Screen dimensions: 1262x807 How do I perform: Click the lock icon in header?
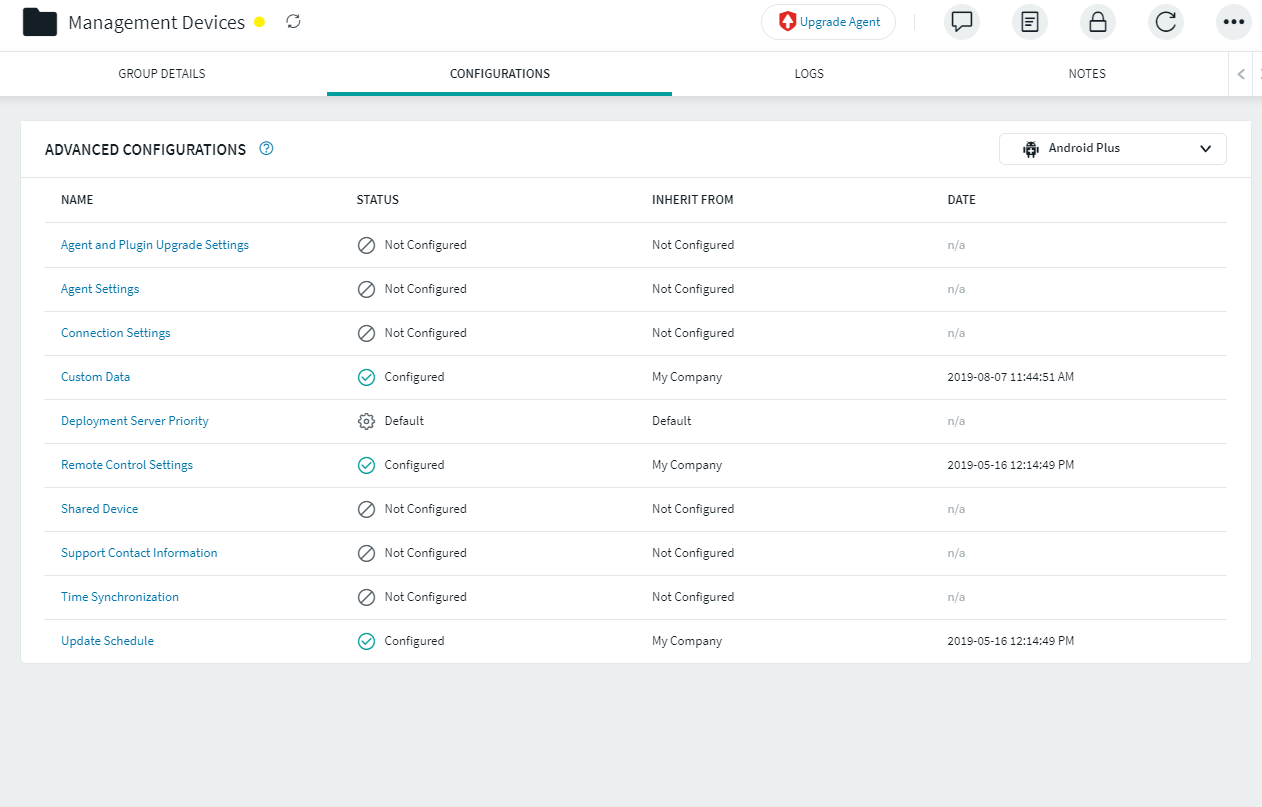pyautogui.click(x=1097, y=22)
